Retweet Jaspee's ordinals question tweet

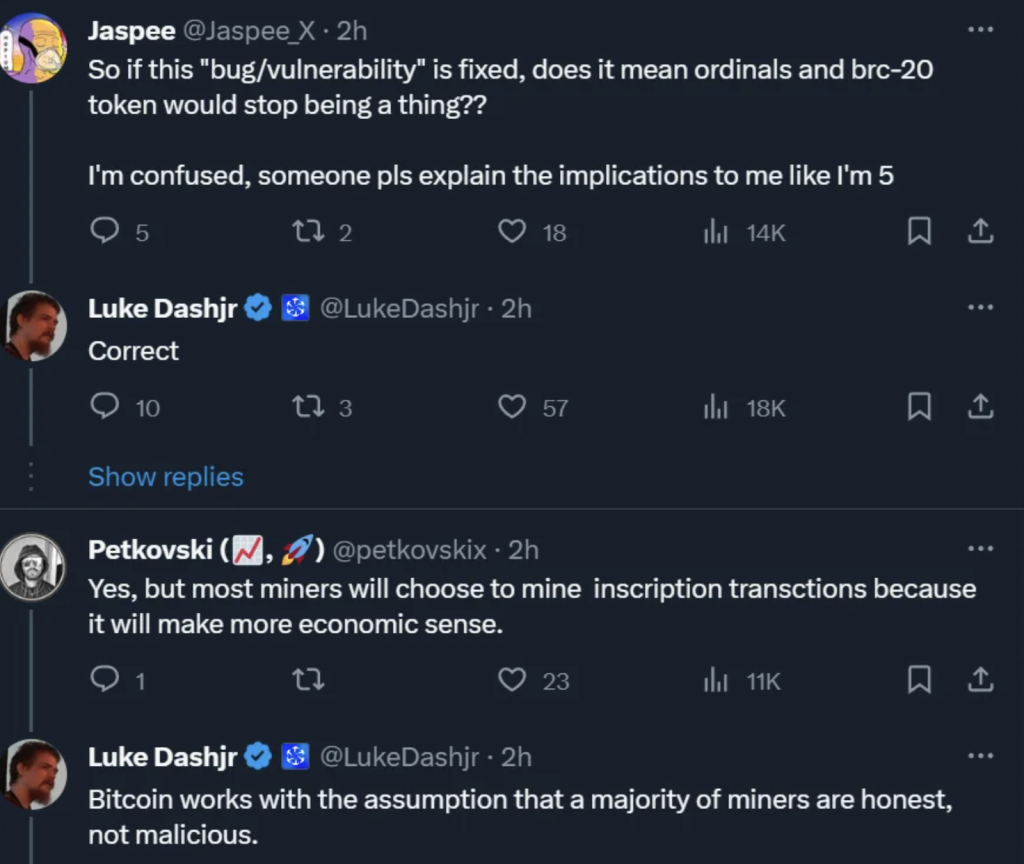(x=308, y=231)
